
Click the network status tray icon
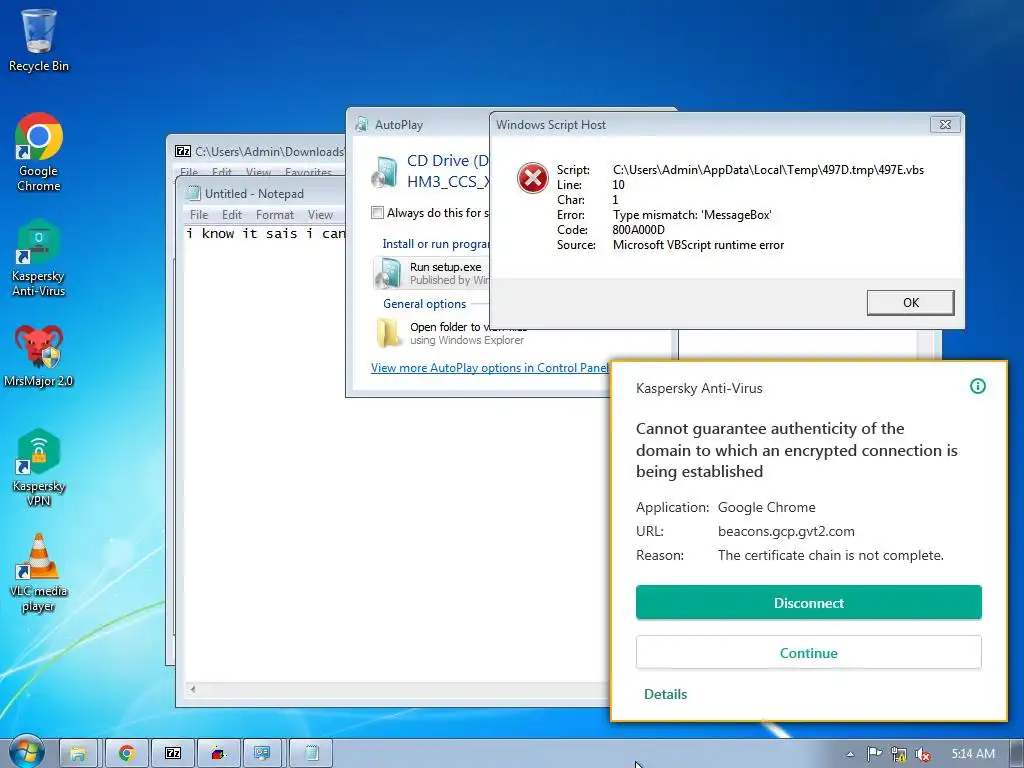click(899, 754)
